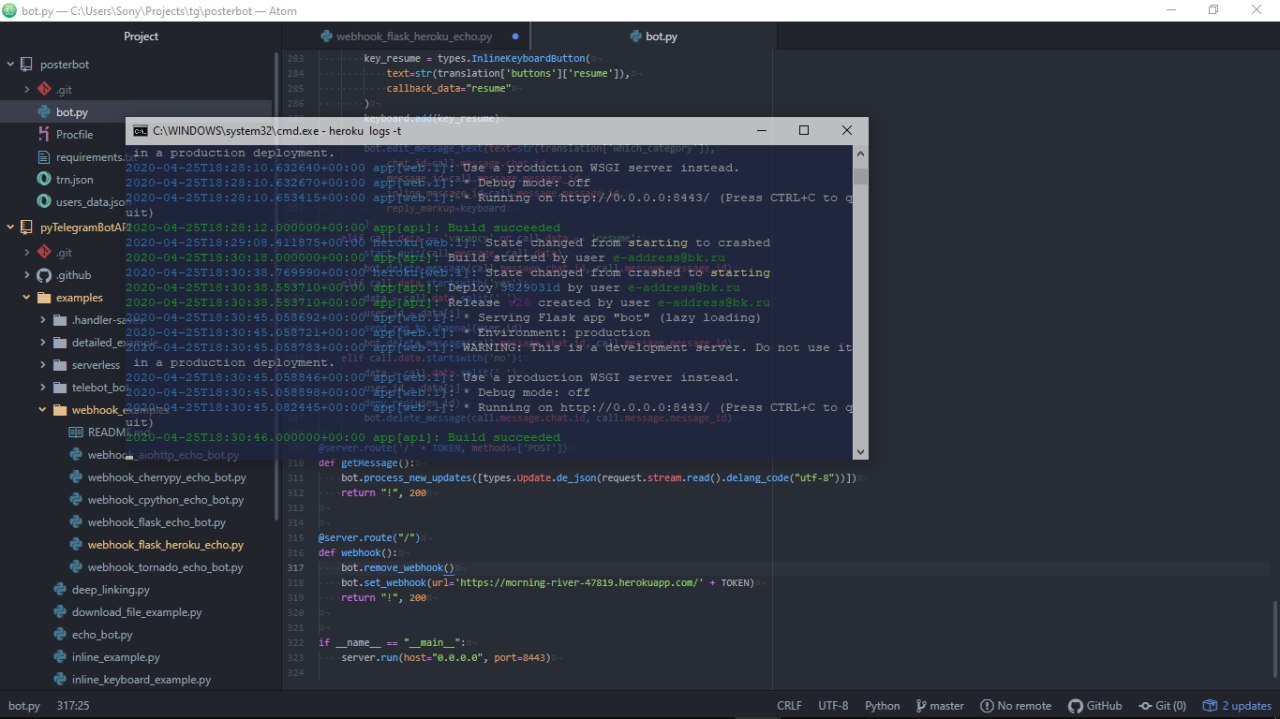
Task: Collapse the webhook_examples folder
Action: (44, 410)
